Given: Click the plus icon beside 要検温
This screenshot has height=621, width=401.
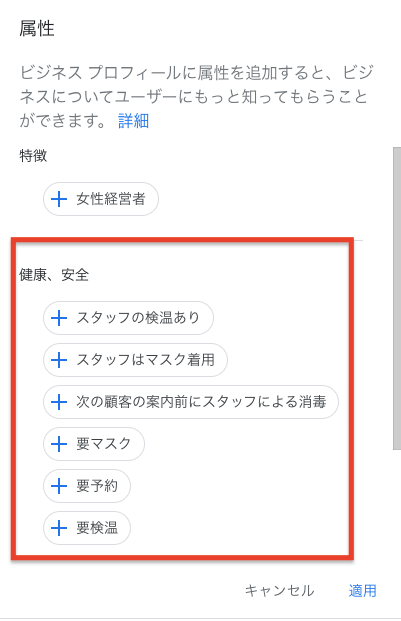Looking at the screenshot, I should coord(59,528).
